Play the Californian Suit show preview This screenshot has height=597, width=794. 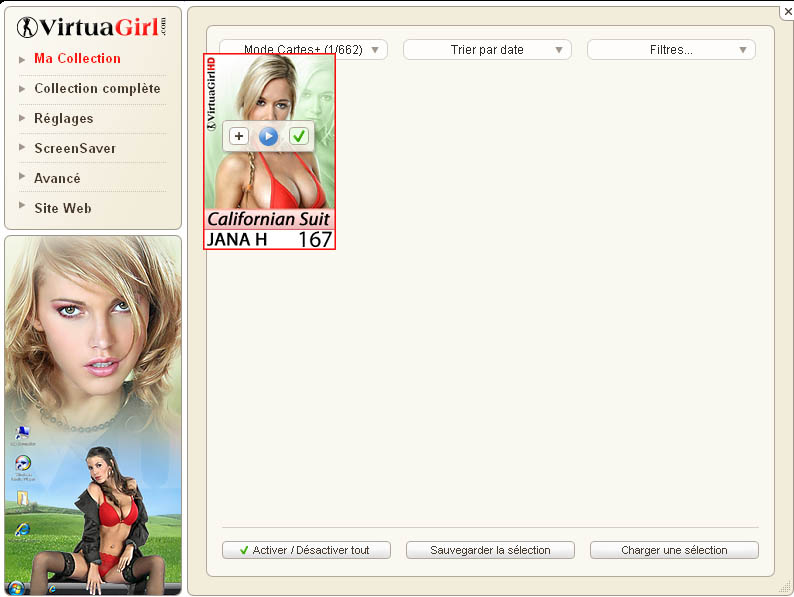268,136
